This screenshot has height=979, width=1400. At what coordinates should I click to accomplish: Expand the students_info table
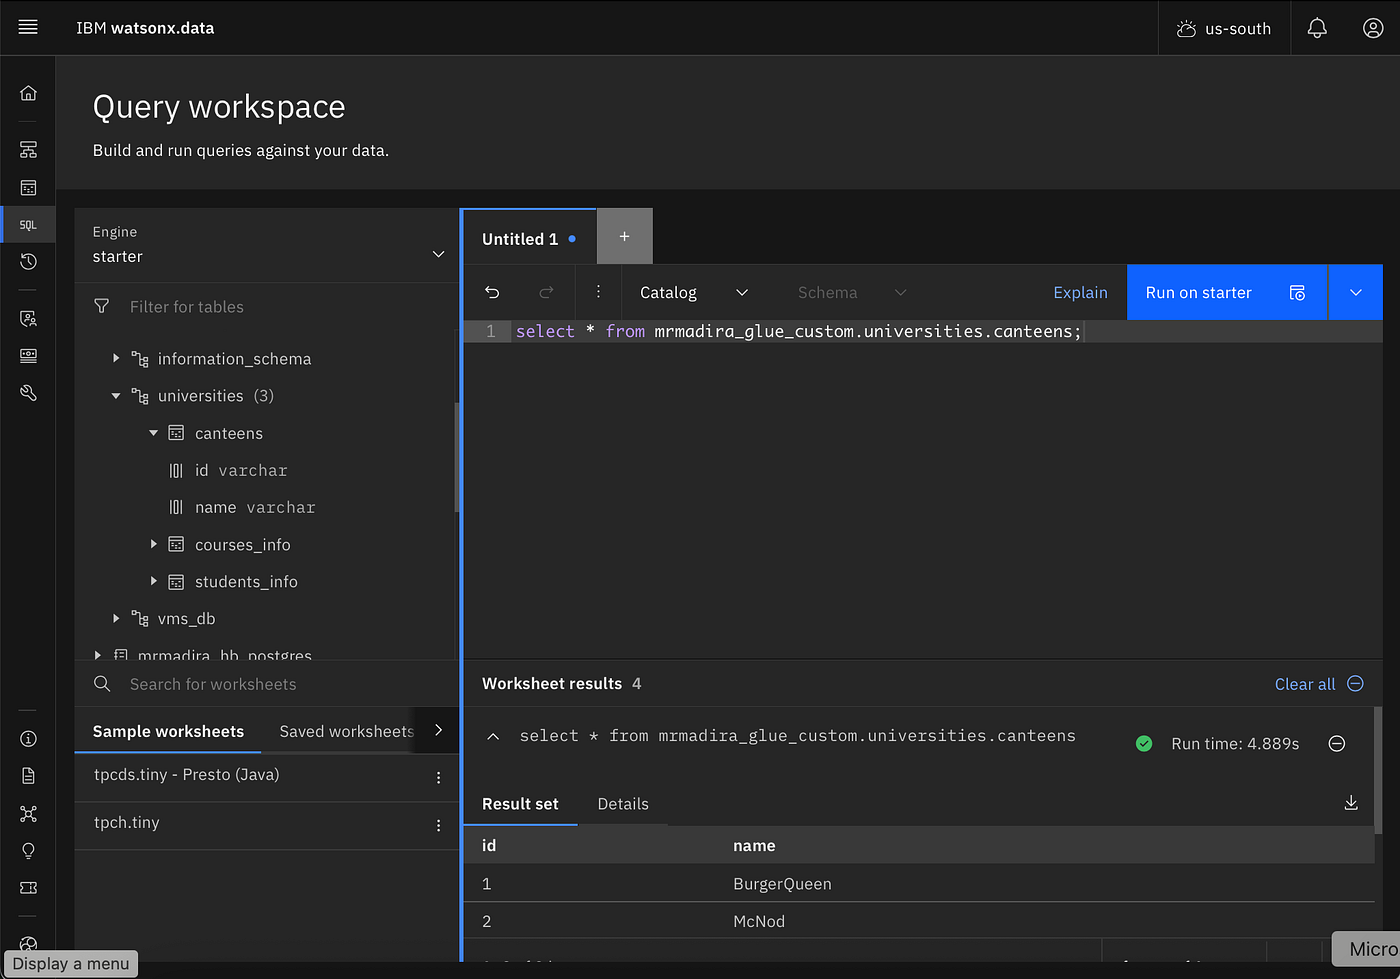(x=153, y=581)
